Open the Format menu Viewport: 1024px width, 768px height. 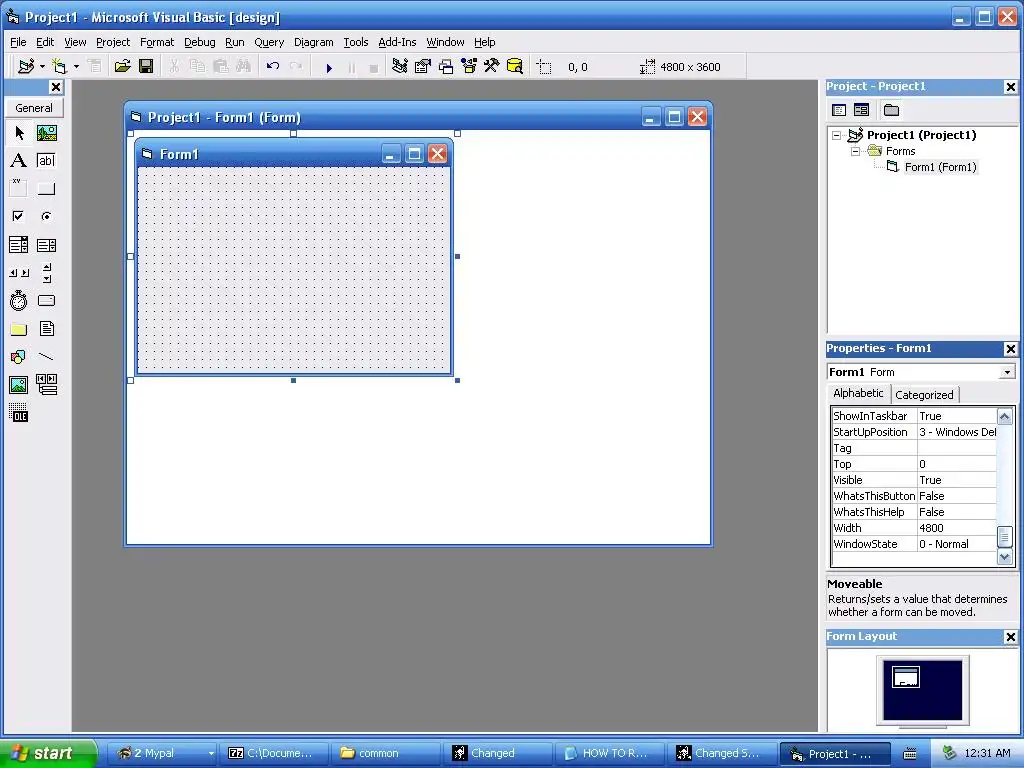(x=157, y=42)
